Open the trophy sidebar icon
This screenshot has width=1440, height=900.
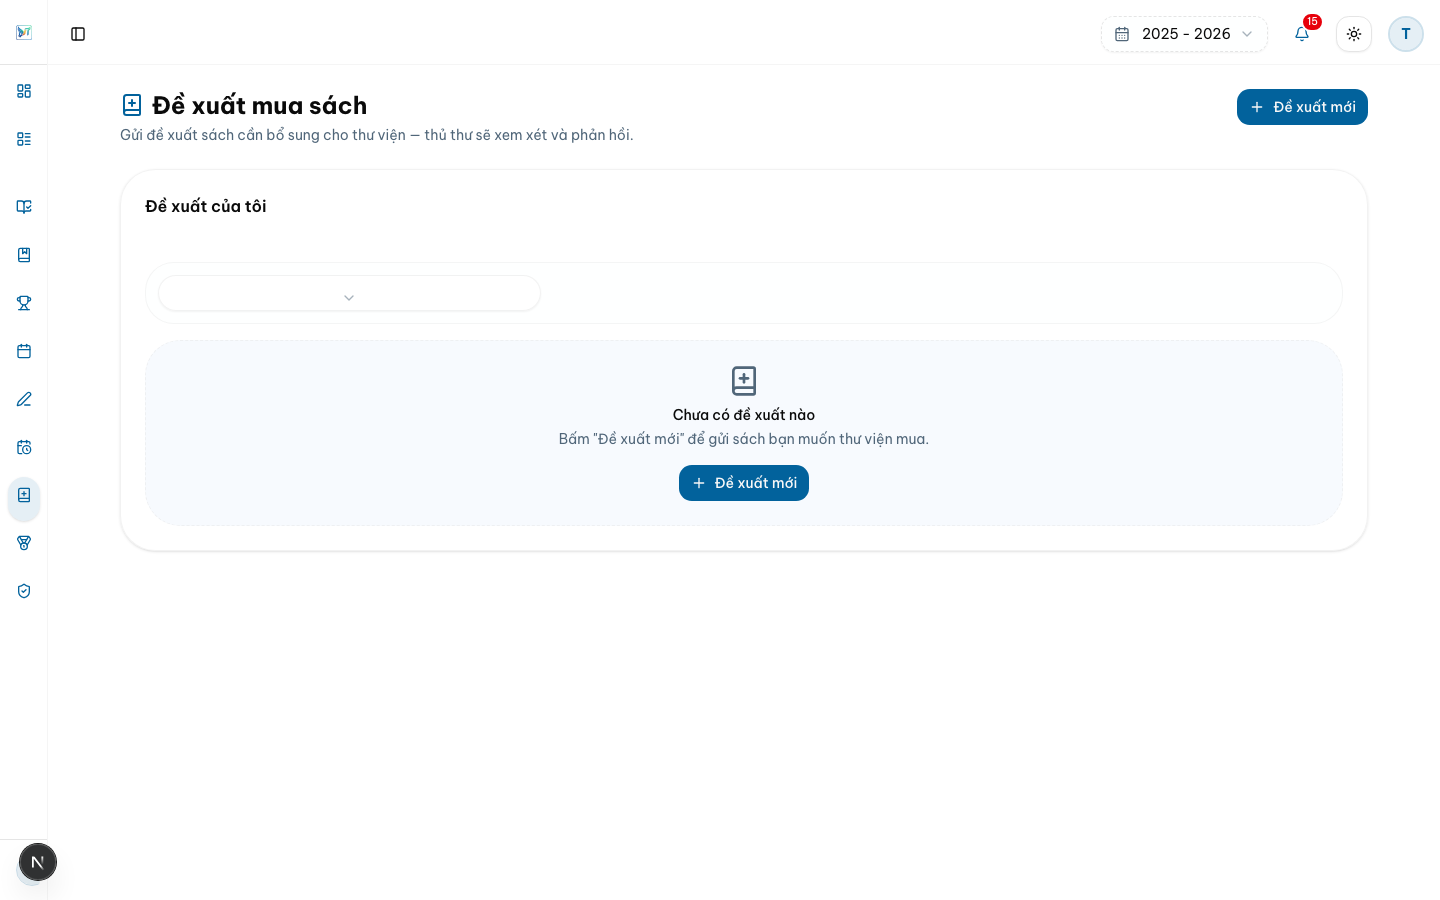point(24,303)
